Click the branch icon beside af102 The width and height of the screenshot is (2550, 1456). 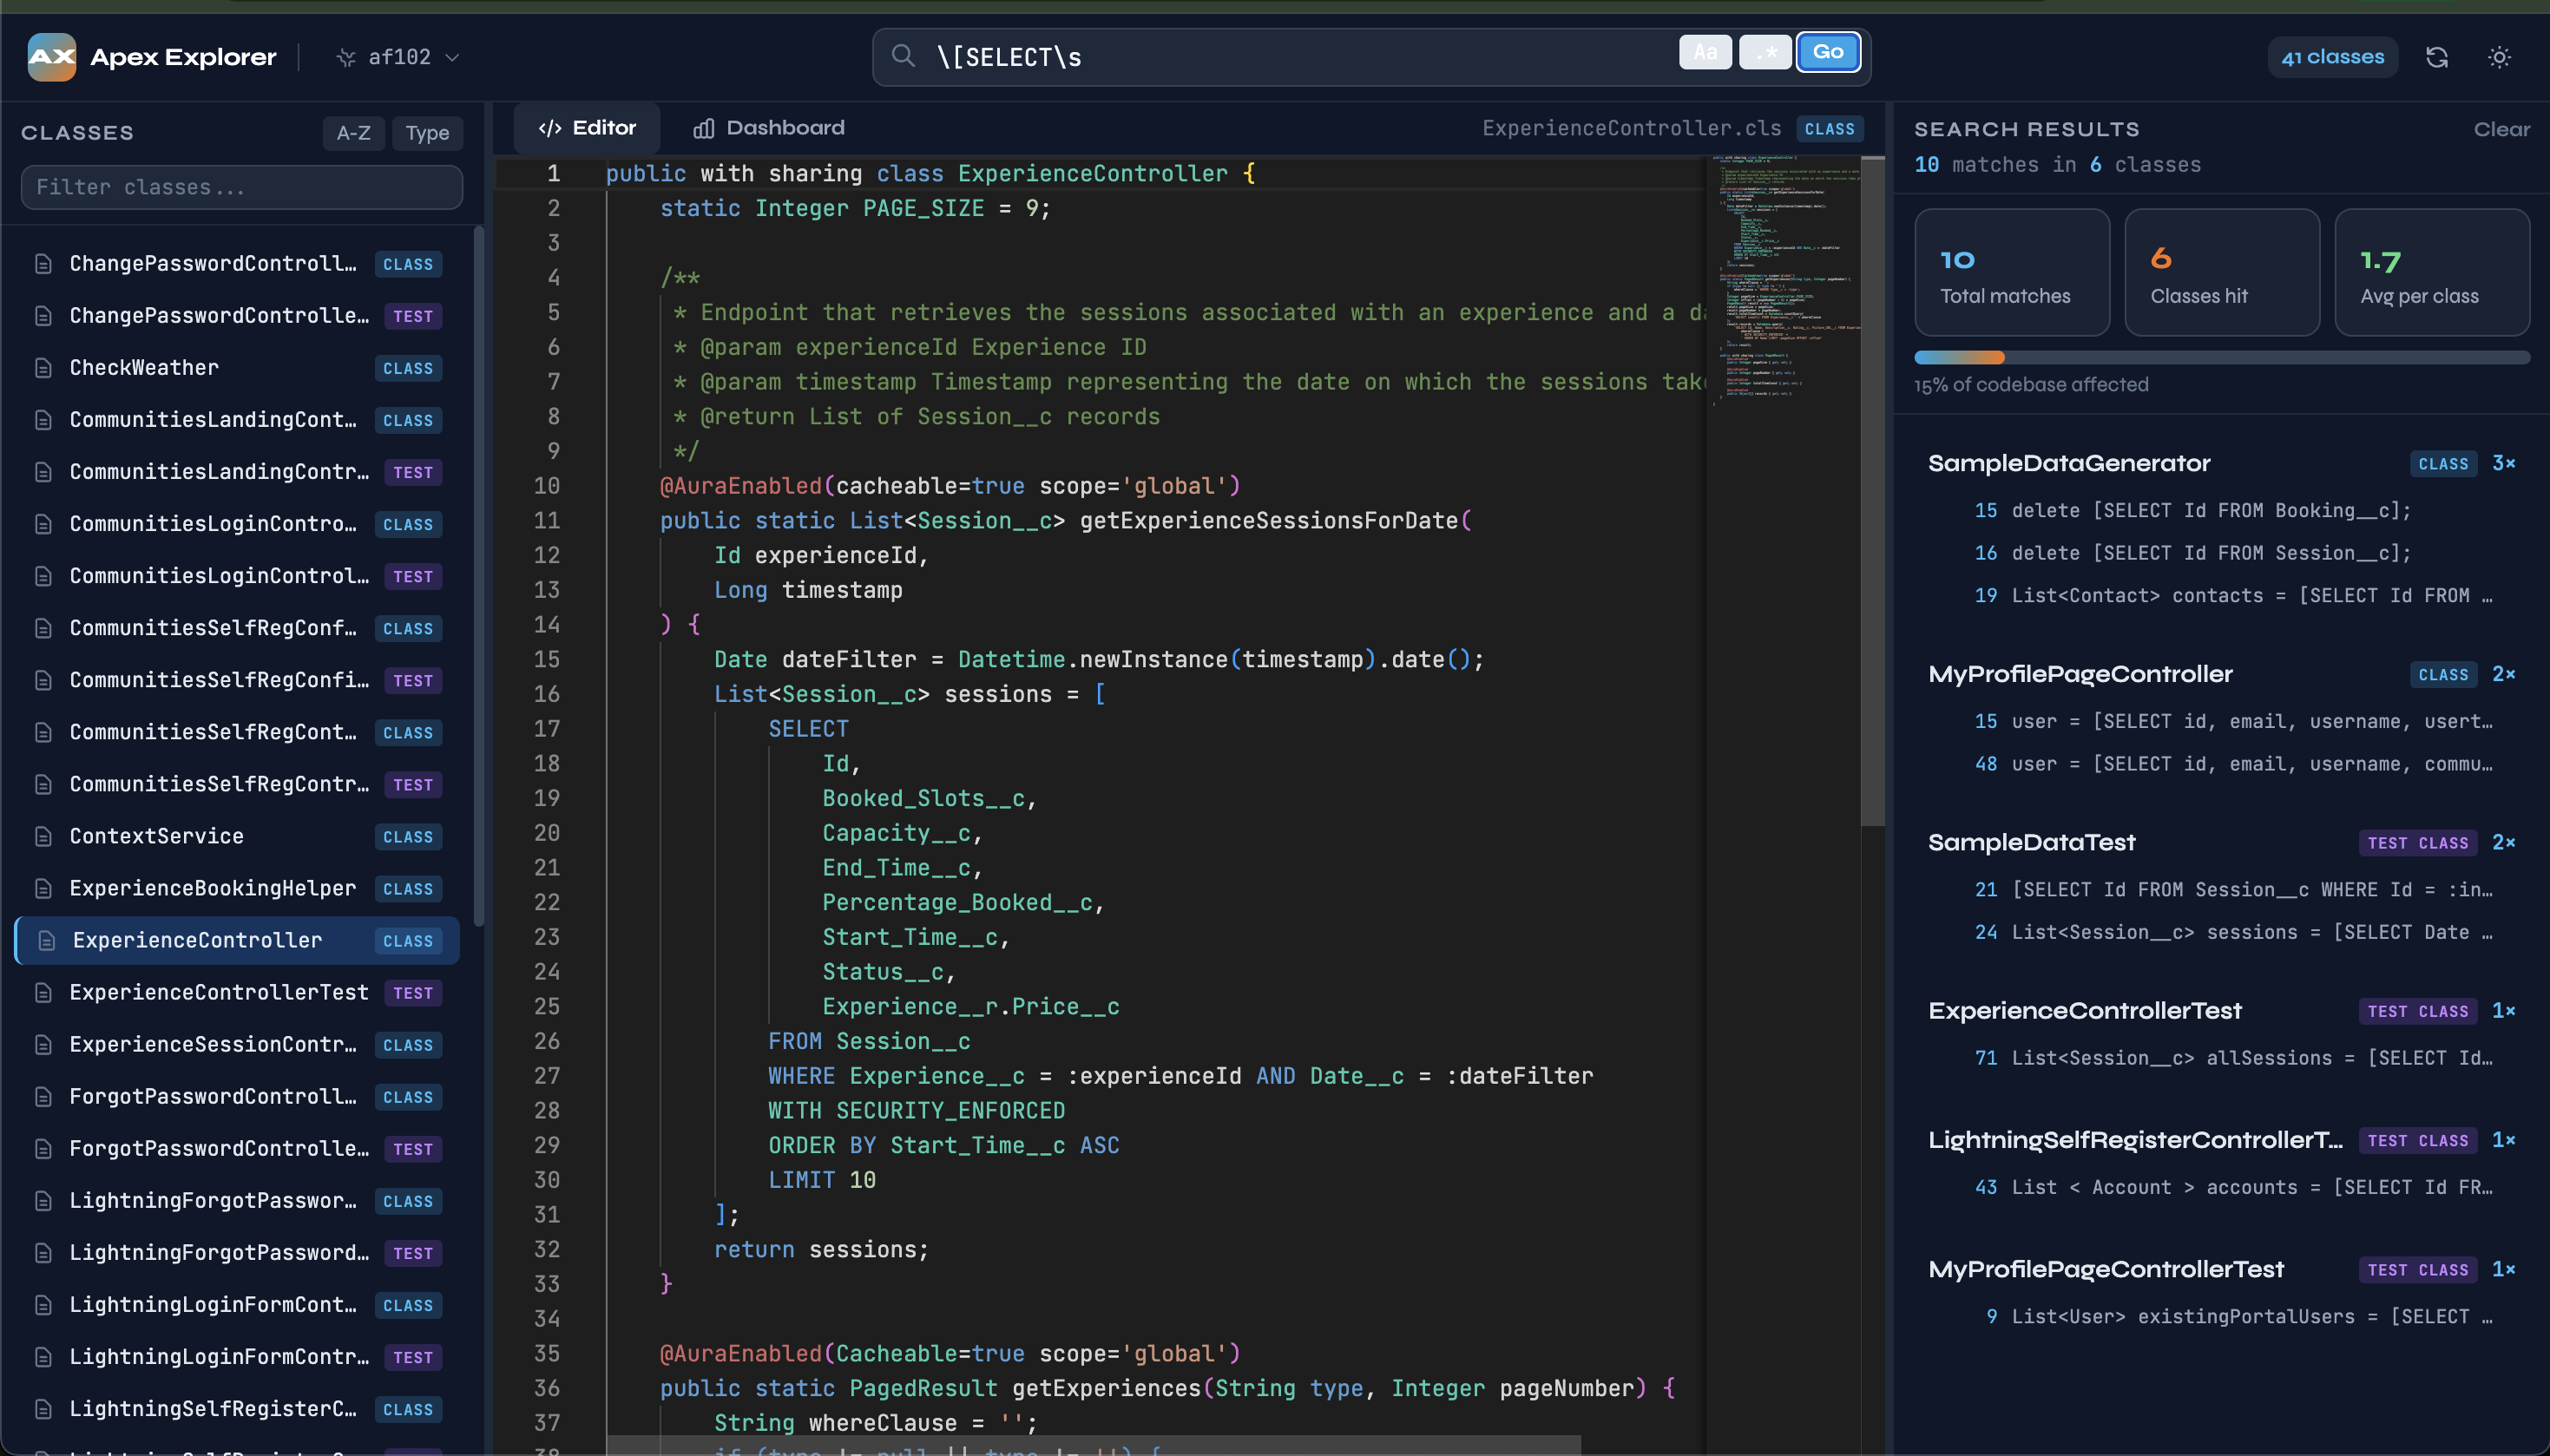click(x=346, y=58)
